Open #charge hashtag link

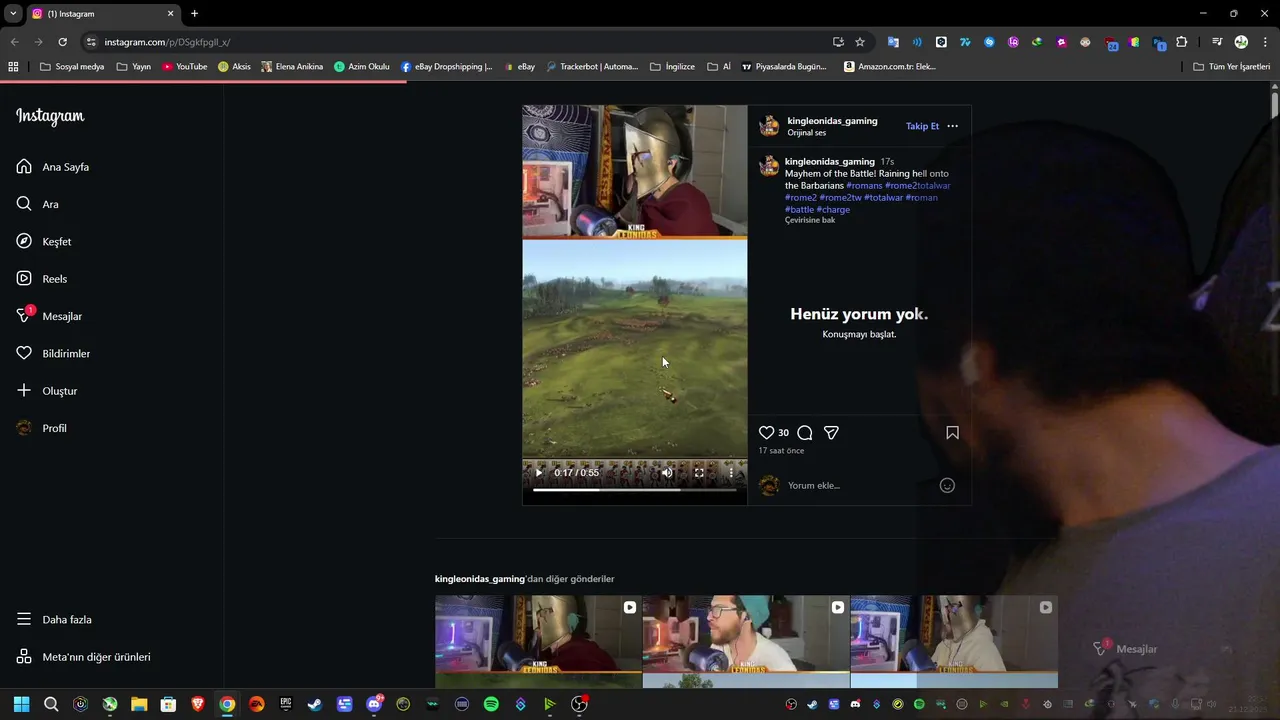pyautogui.click(x=833, y=210)
